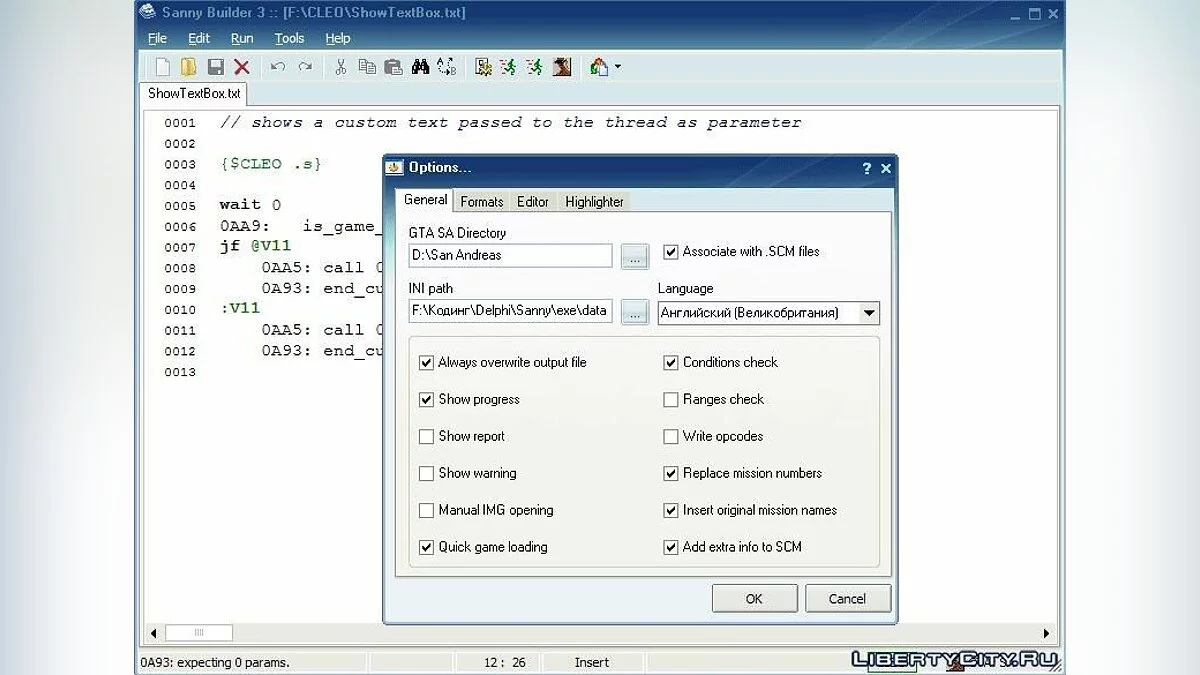Open the Tools menu
1200x675 pixels.
point(289,38)
